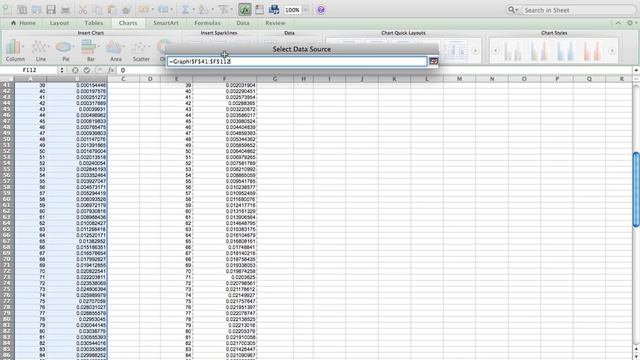Select the Format Painter brush icon
This screenshot has height=360, width=640.
point(126,9)
